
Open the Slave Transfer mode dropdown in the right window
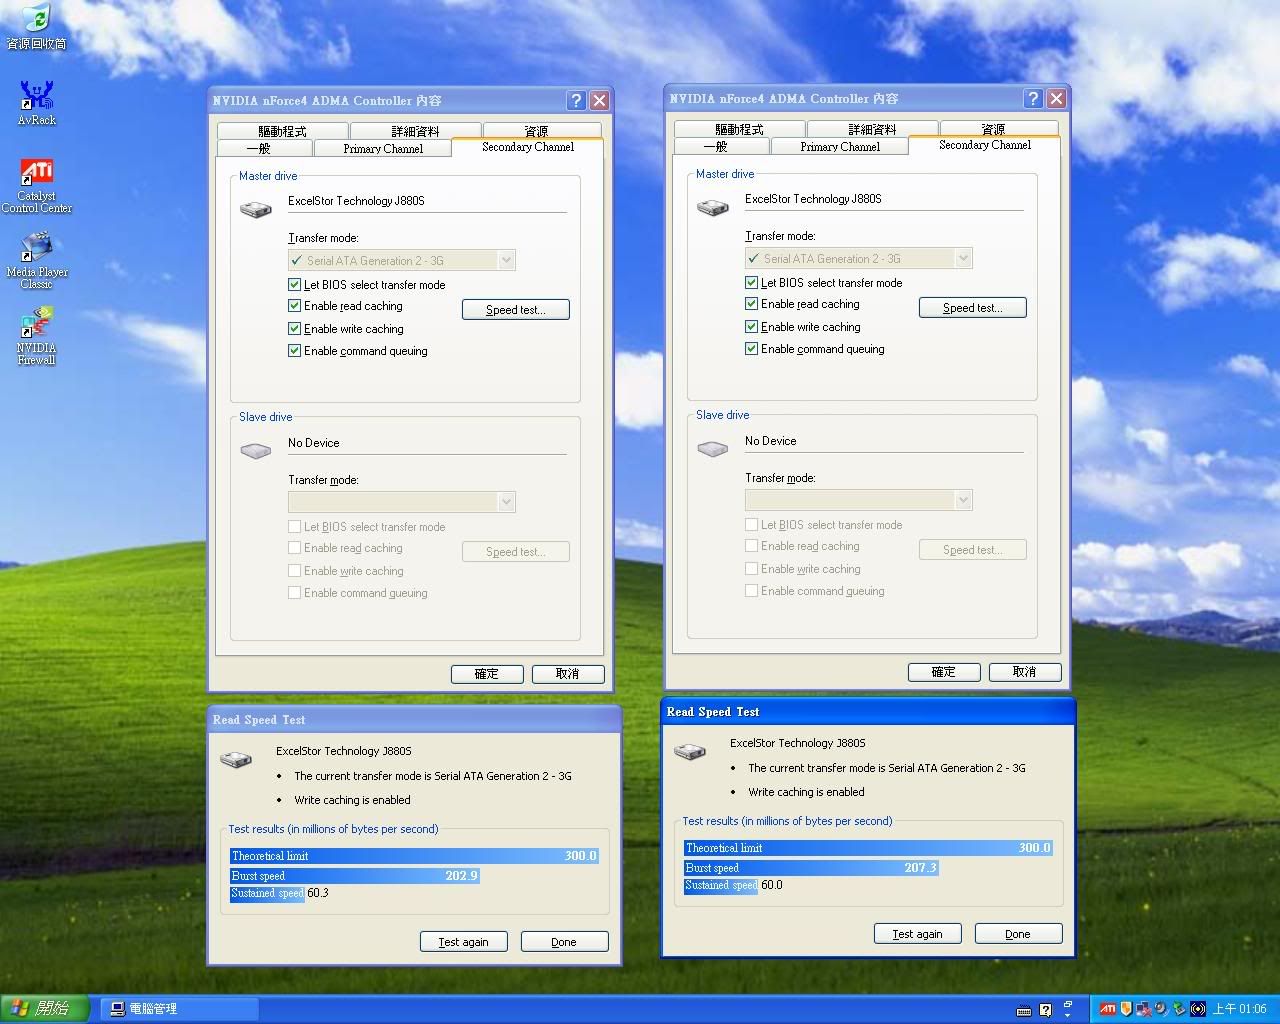(859, 500)
